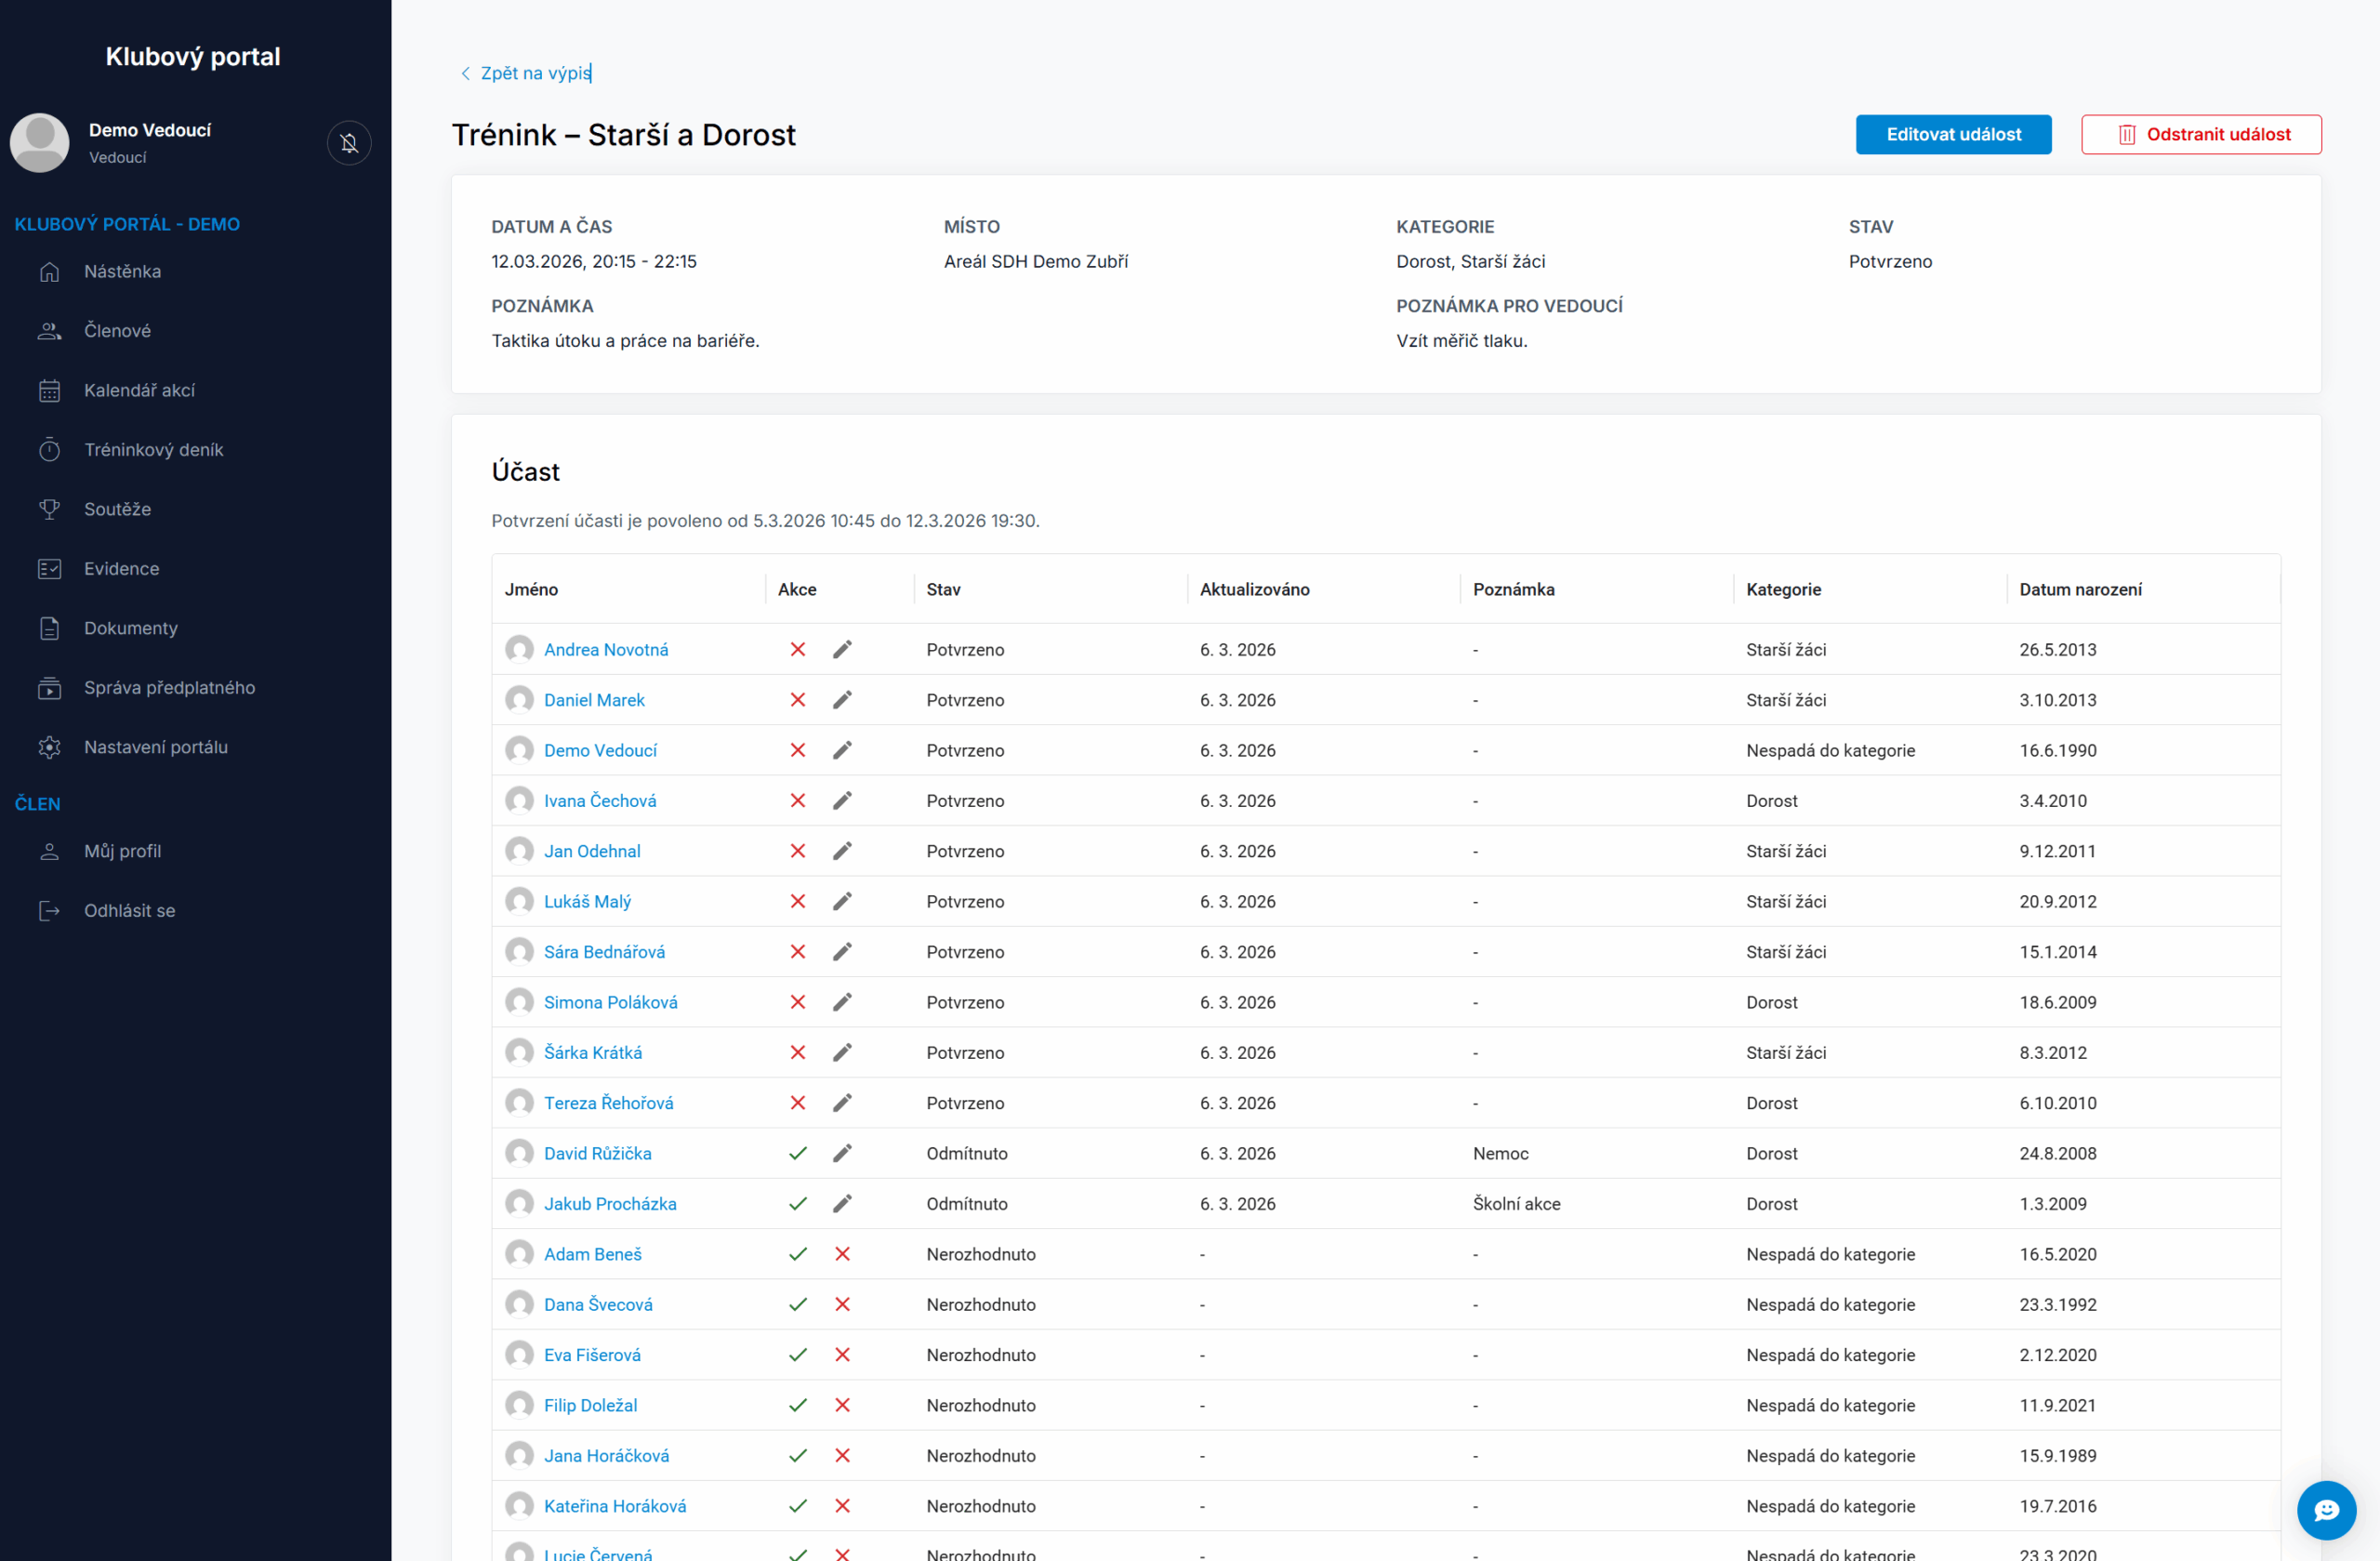Open Simona Poláková's member profile link
Image resolution: width=2380 pixels, height=1561 pixels.
610,1002
